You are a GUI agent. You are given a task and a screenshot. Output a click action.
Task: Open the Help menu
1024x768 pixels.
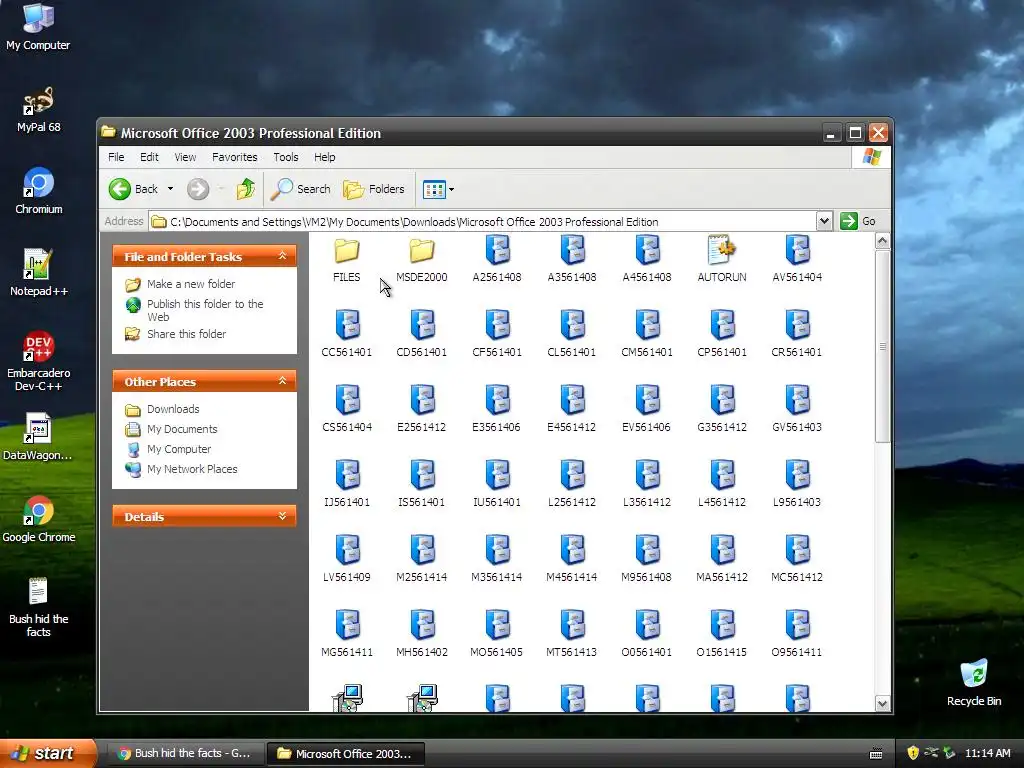[x=325, y=157]
